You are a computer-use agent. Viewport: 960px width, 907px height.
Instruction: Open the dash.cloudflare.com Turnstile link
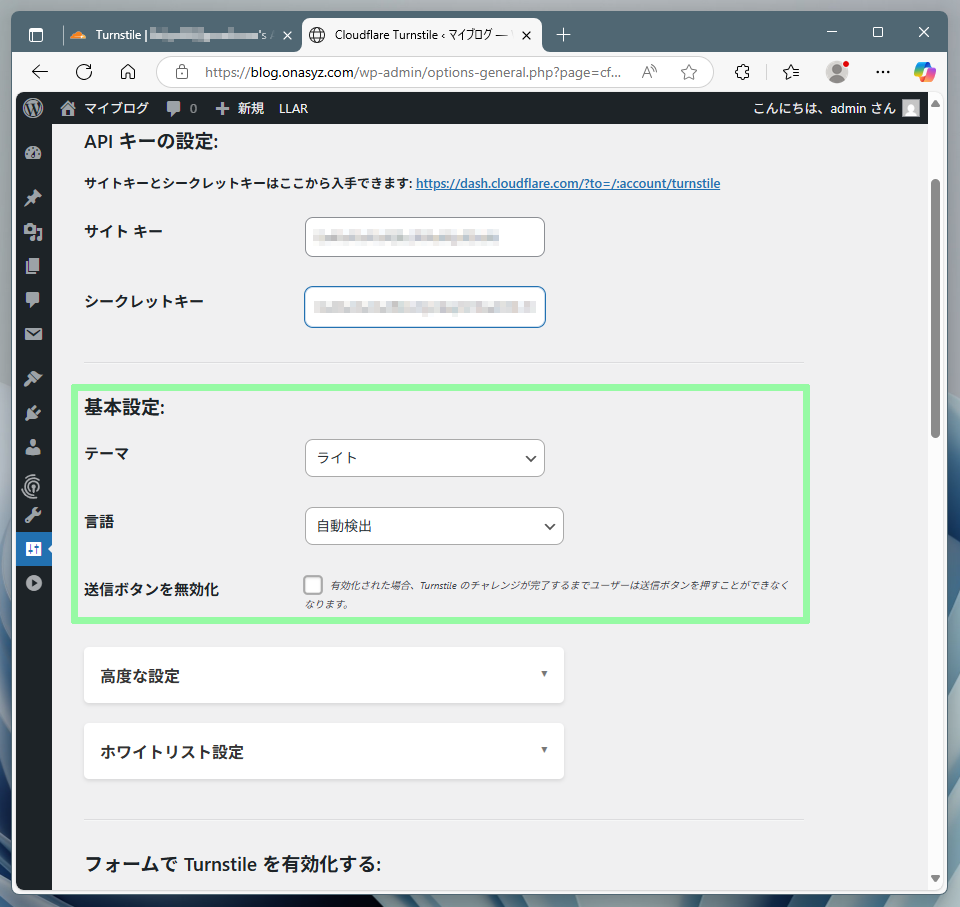point(567,184)
